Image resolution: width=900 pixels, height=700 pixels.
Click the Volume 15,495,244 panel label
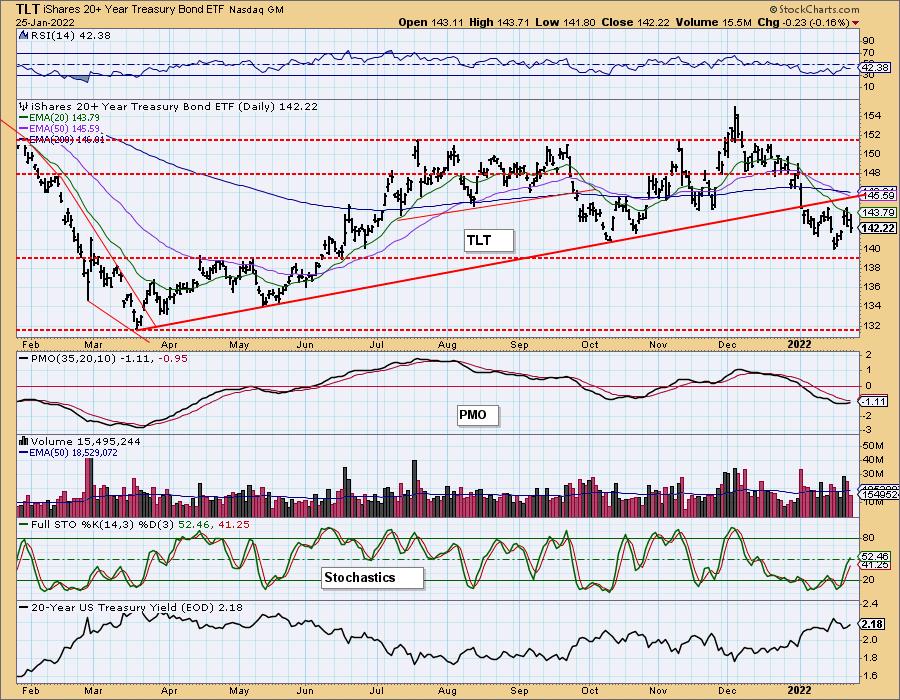tap(86, 441)
